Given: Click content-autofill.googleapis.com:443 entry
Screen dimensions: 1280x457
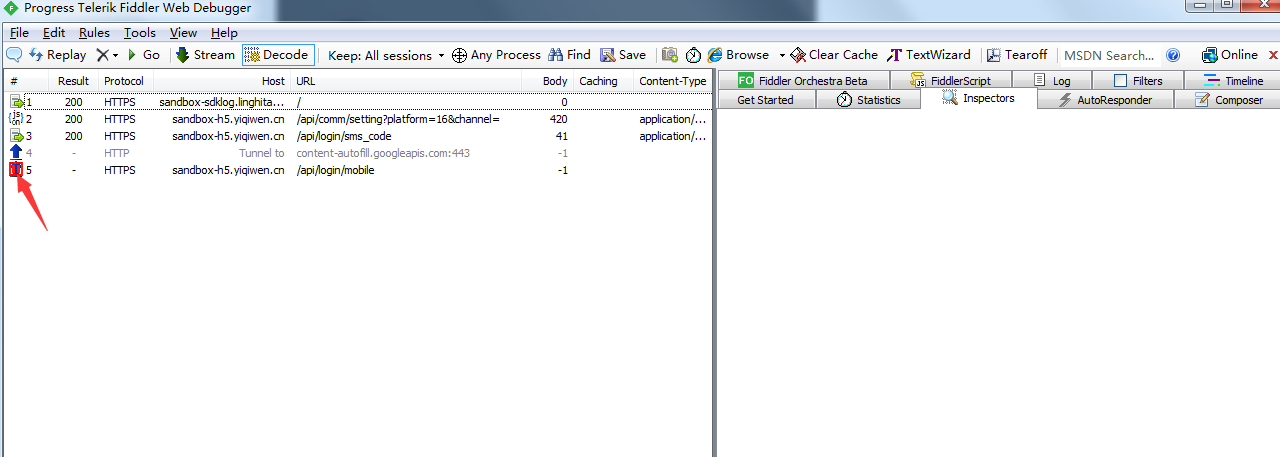Looking at the screenshot, I should [383, 153].
